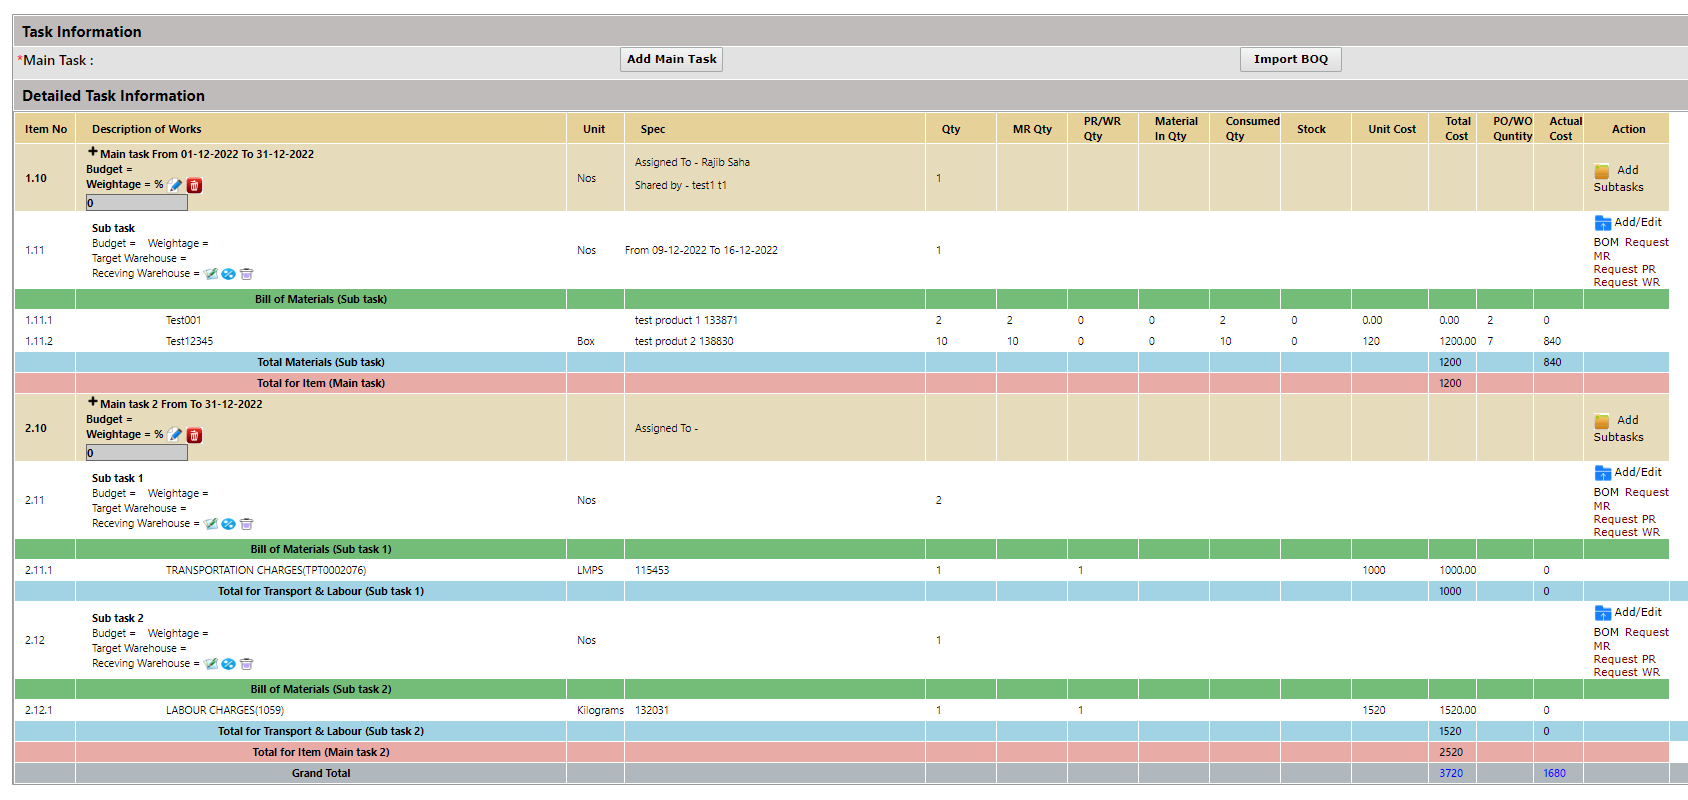
Task: Click the edit pencil icon for Main task 2
Action: pos(175,435)
